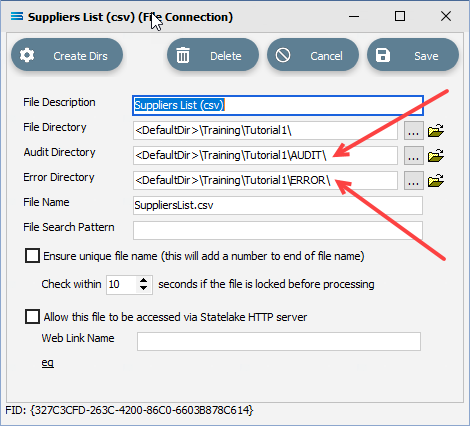Select the File Description text field
470x426 pixels.
(x=278, y=105)
